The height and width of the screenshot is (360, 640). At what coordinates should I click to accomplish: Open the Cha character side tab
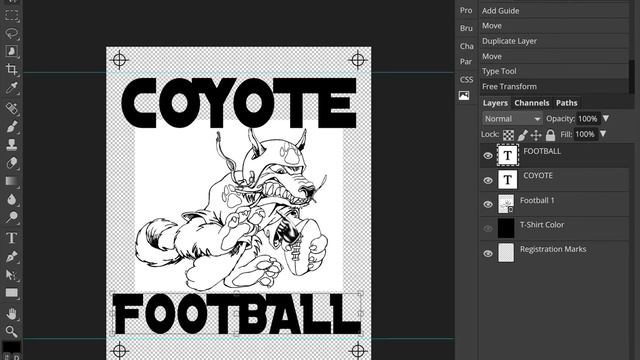pyautogui.click(x=467, y=46)
